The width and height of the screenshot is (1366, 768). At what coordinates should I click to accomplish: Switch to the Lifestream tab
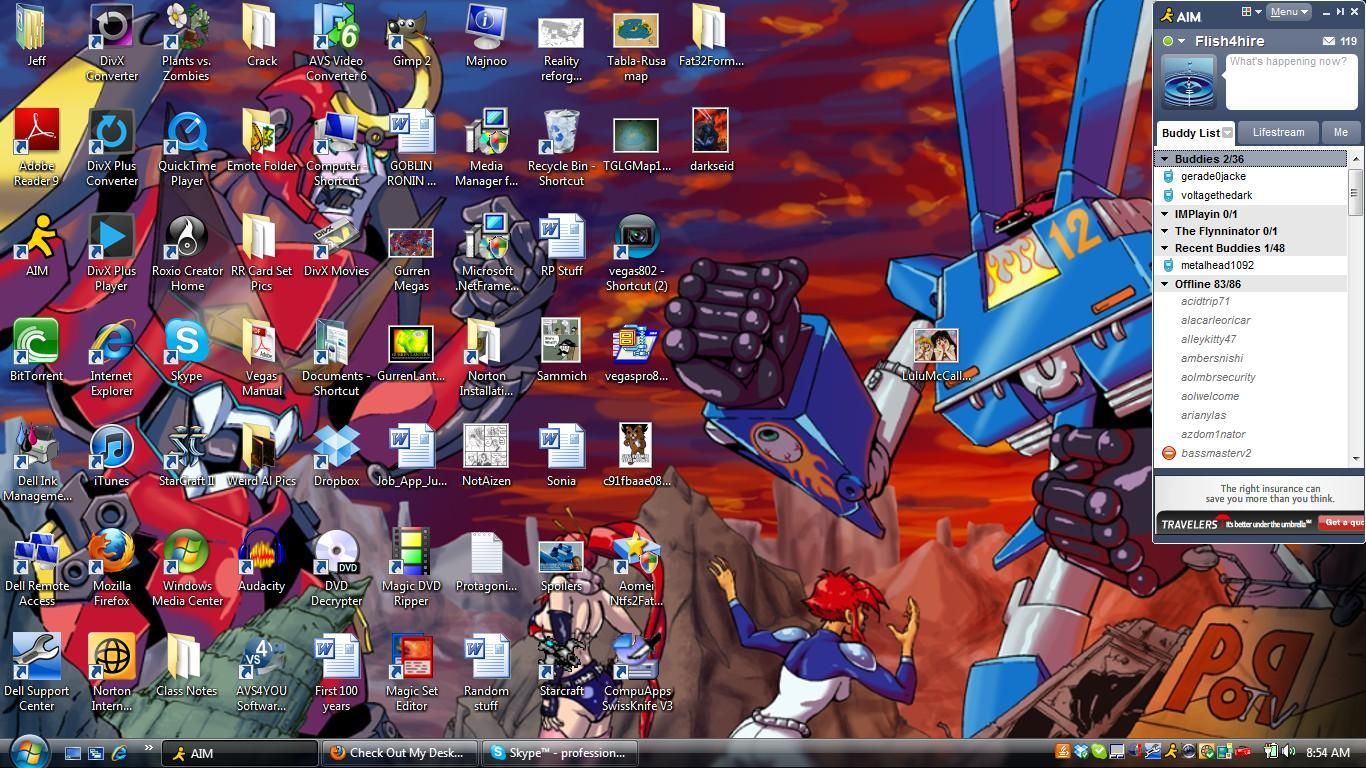pos(1278,132)
